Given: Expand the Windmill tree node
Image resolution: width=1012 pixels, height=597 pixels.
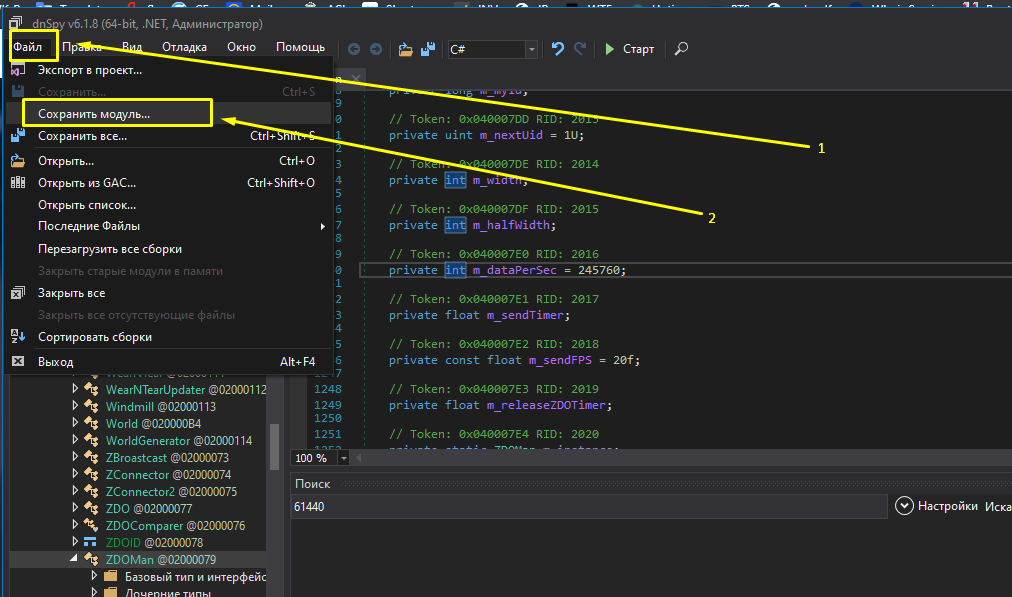Looking at the screenshot, I should [x=74, y=407].
